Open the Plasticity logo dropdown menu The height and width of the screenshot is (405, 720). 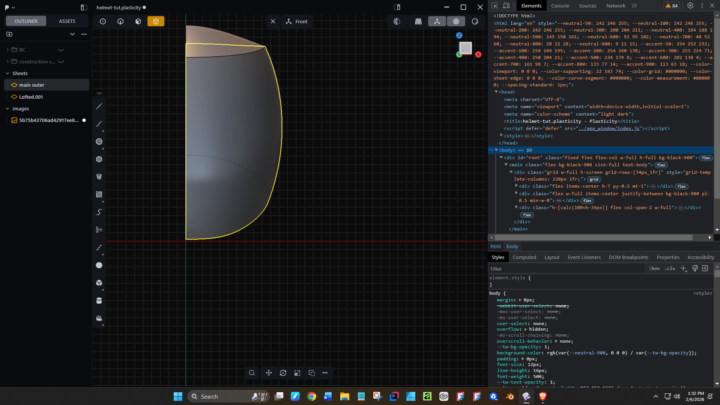tap(10, 7)
